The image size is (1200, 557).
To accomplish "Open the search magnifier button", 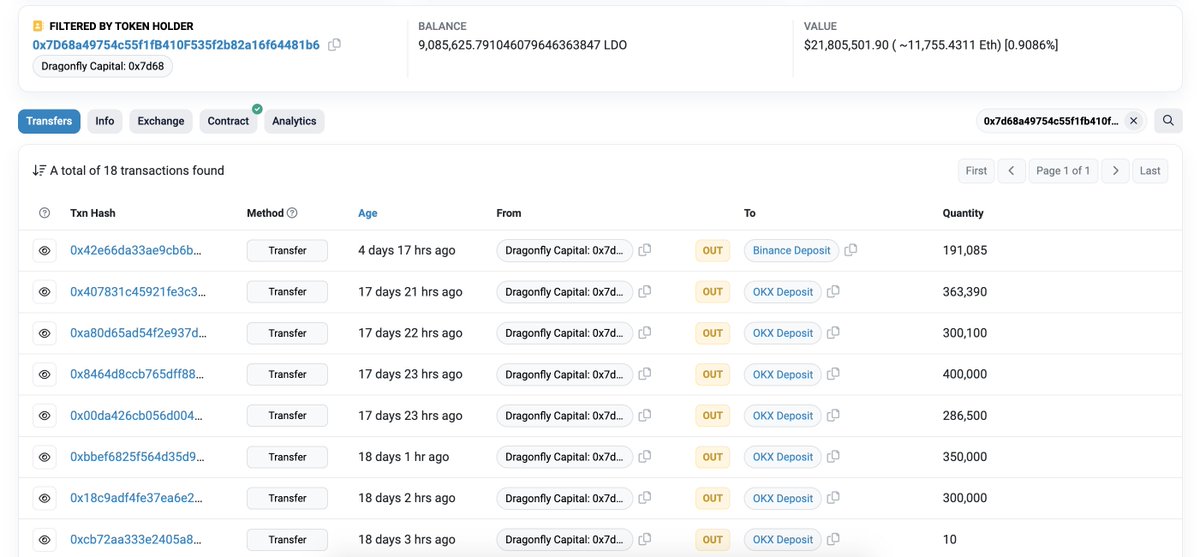I will coord(1167,121).
